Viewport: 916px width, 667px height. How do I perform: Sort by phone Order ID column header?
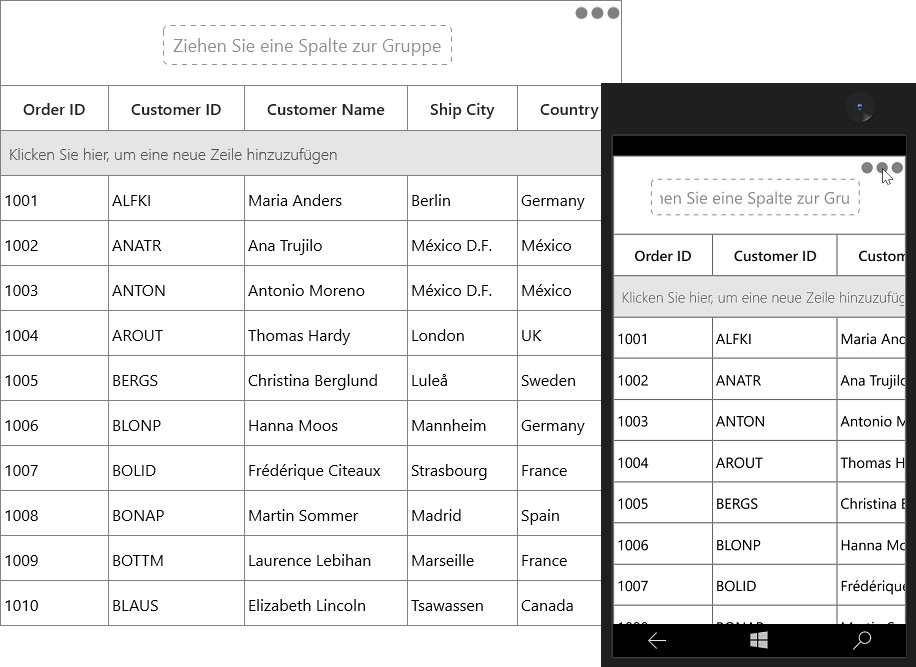(663, 256)
